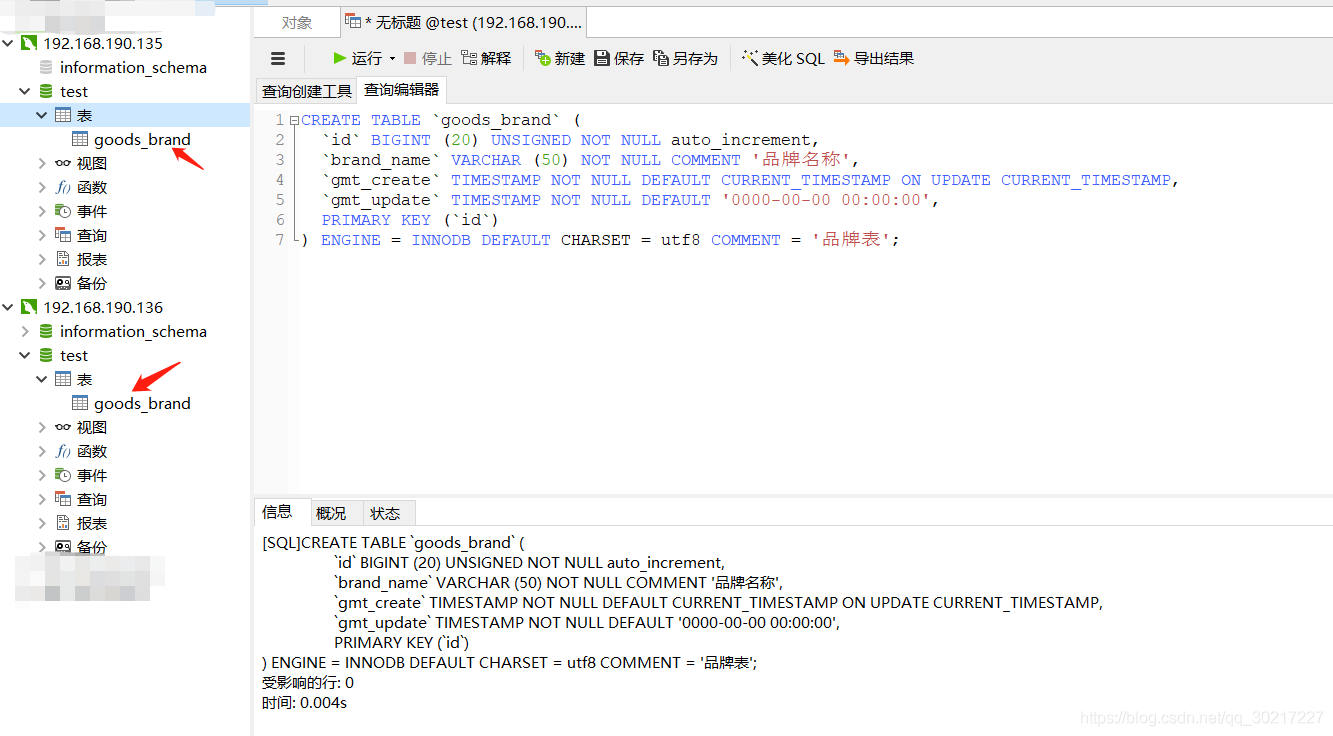Run the query with 运行
1333x736 pixels.
pyautogui.click(x=357, y=59)
